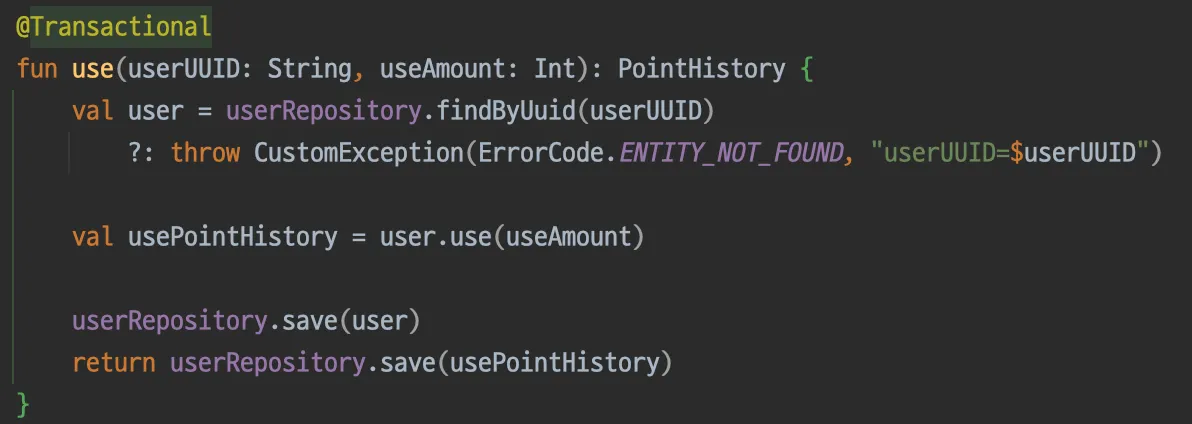Click usePointHistory argument in the return statement
1192x424 pixels.
(x=557, y=363)
